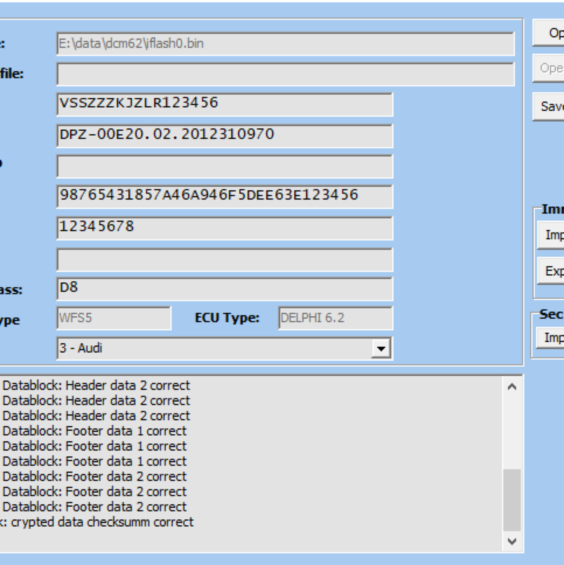Click the Export button
564x565 pixels.
551,271
